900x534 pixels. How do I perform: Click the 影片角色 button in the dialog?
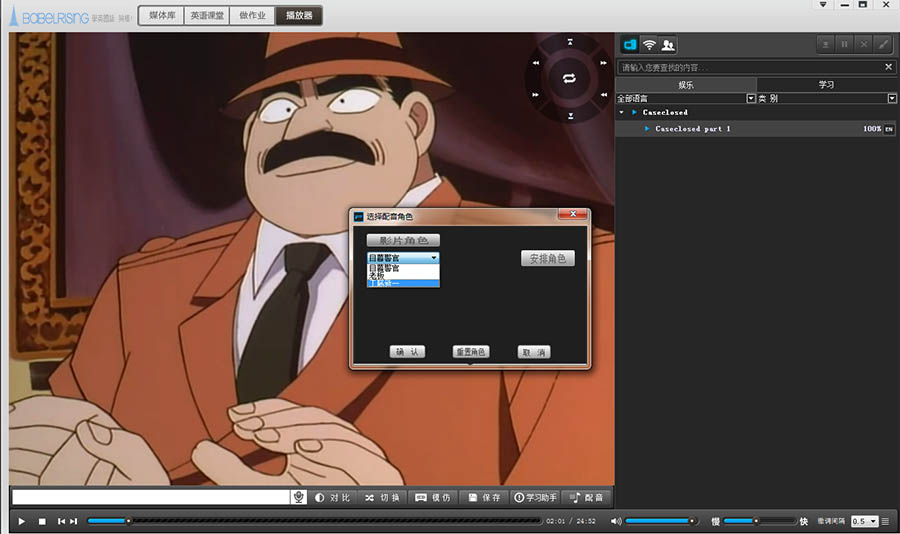[404, 241]
